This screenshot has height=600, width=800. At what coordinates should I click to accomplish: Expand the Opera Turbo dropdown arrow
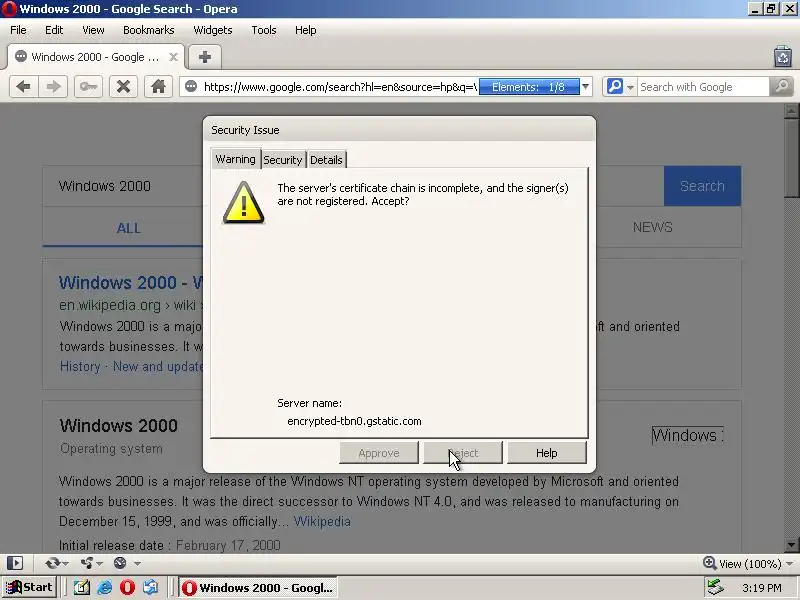pos(137,563)
